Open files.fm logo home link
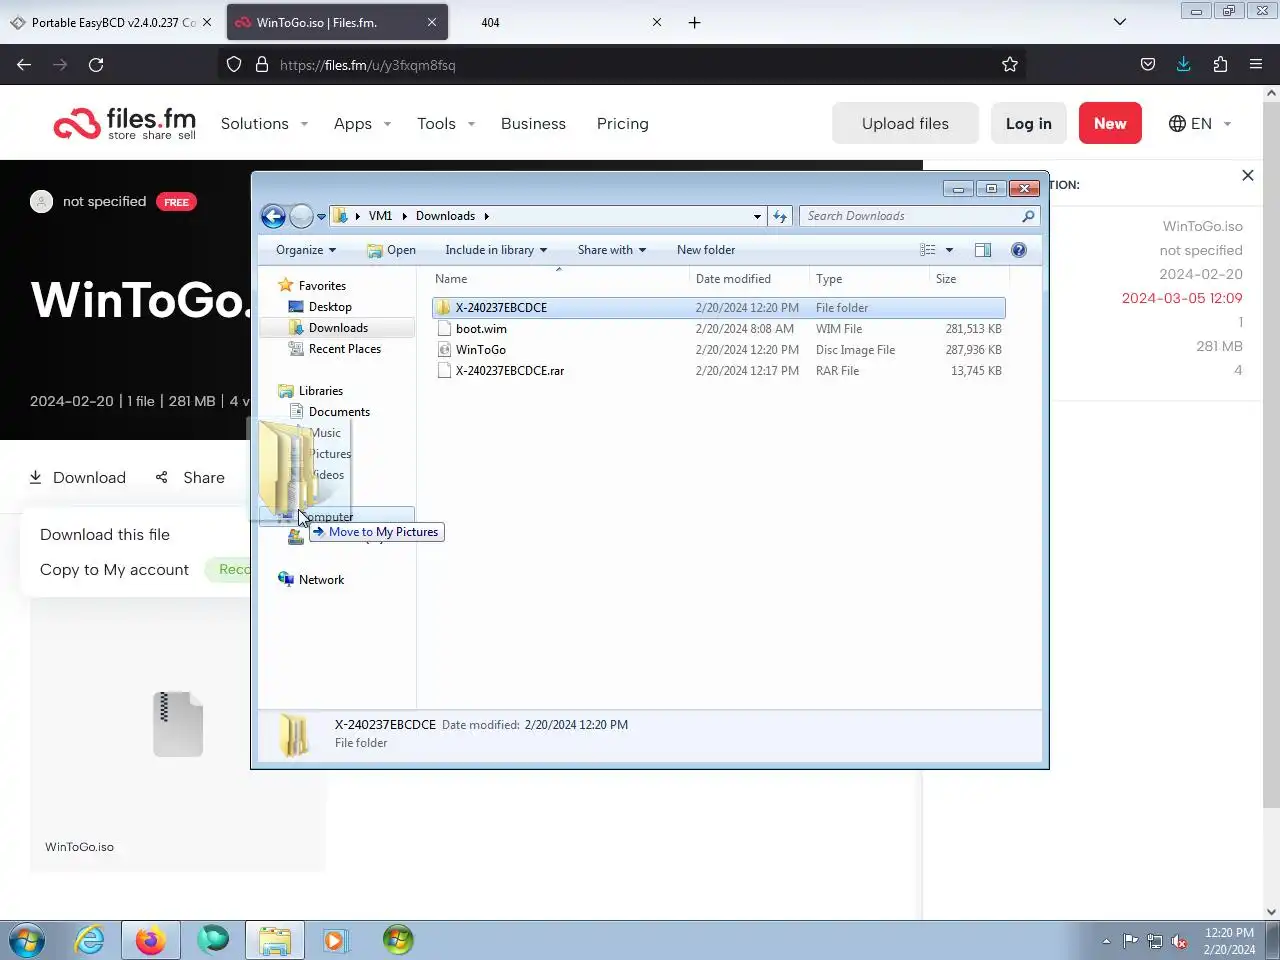 click(x=125, y=124)
